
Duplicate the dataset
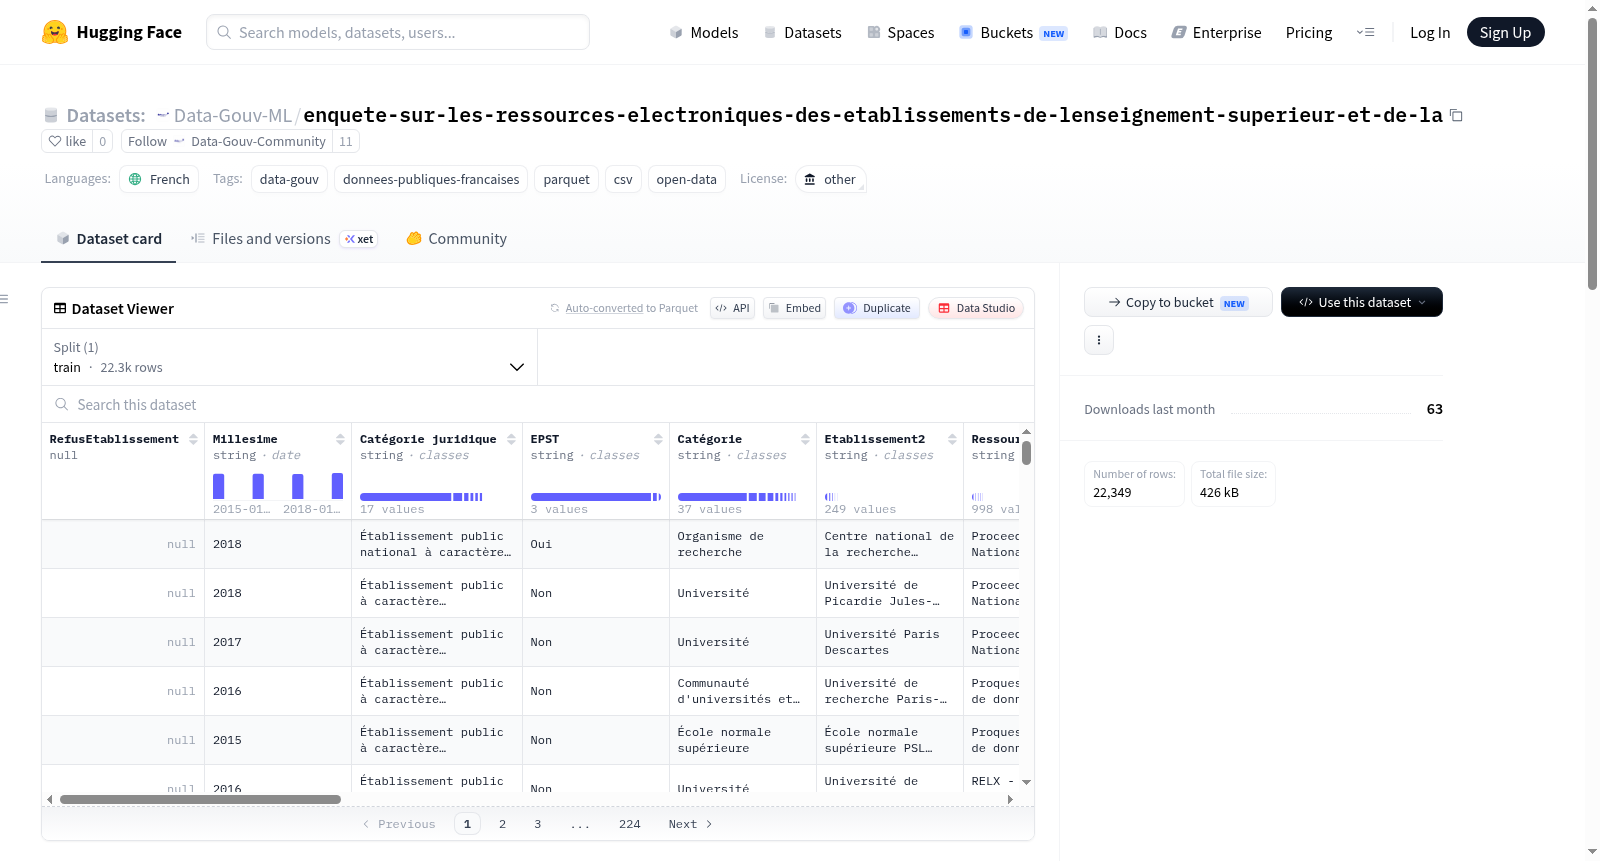coord(877,308)
